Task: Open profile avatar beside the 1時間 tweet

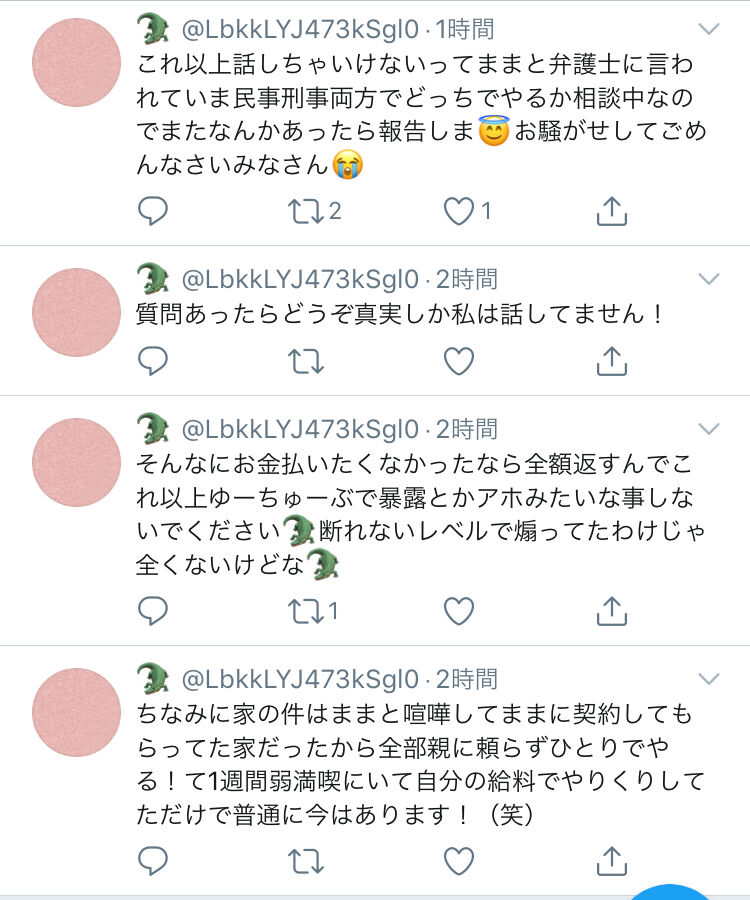Action: 76,62
